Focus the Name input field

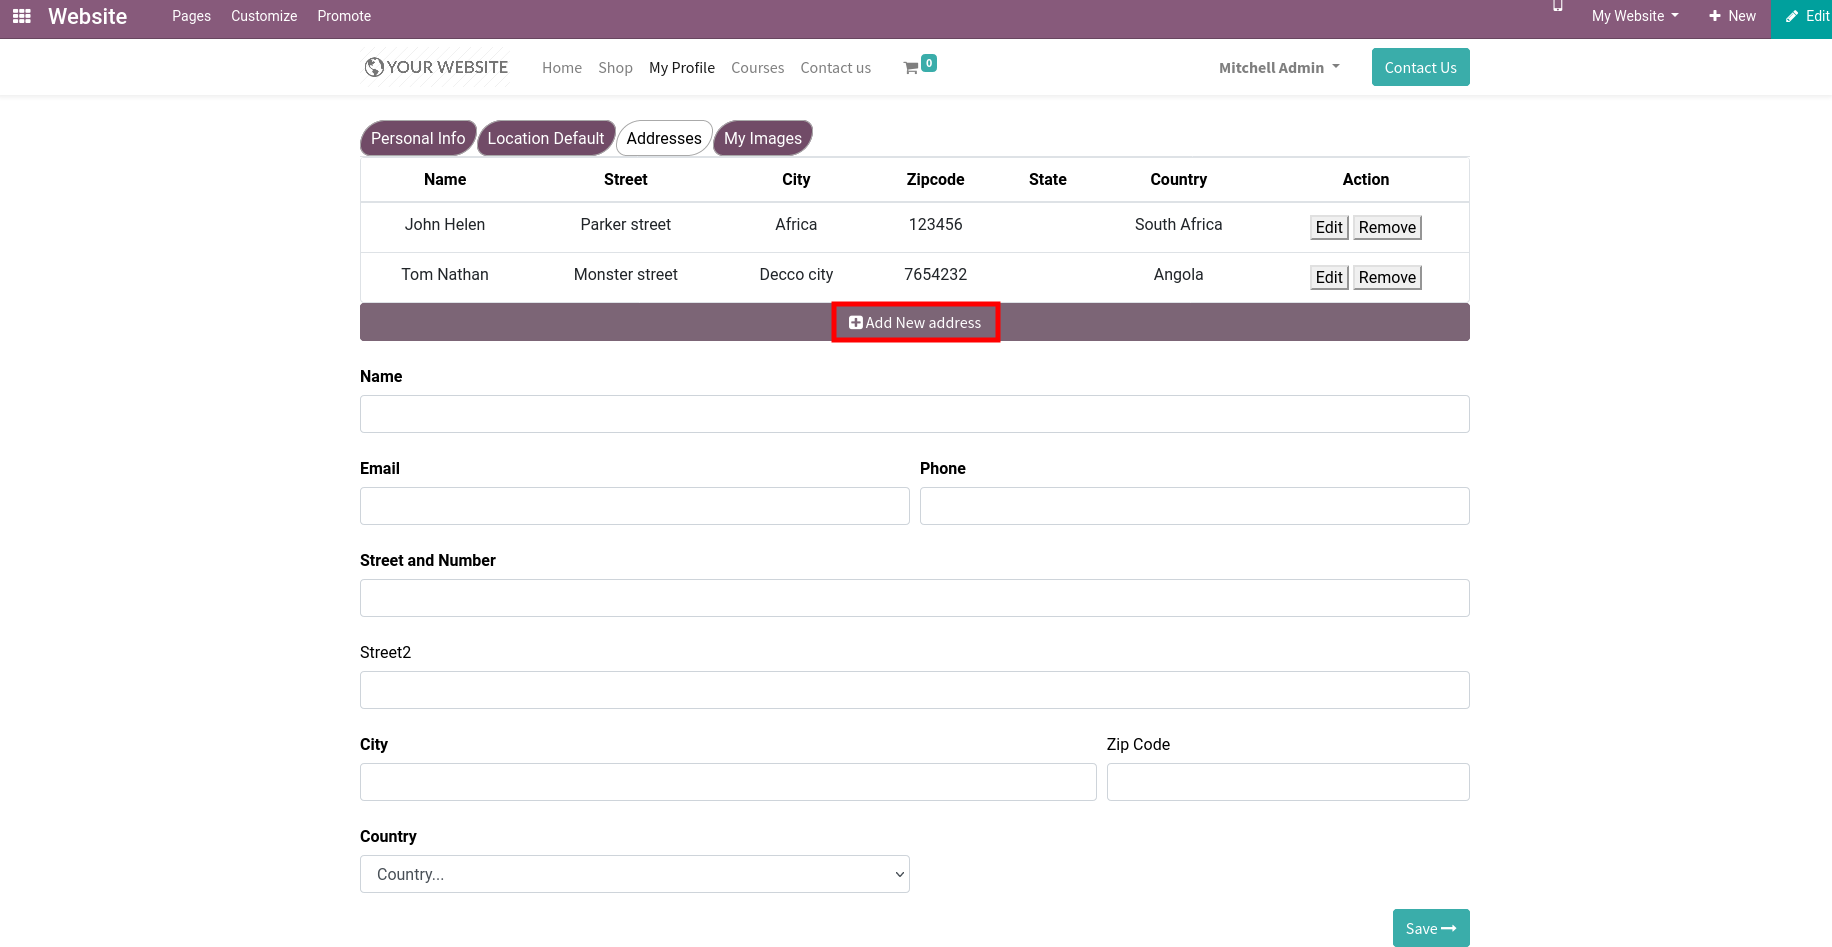914,414
